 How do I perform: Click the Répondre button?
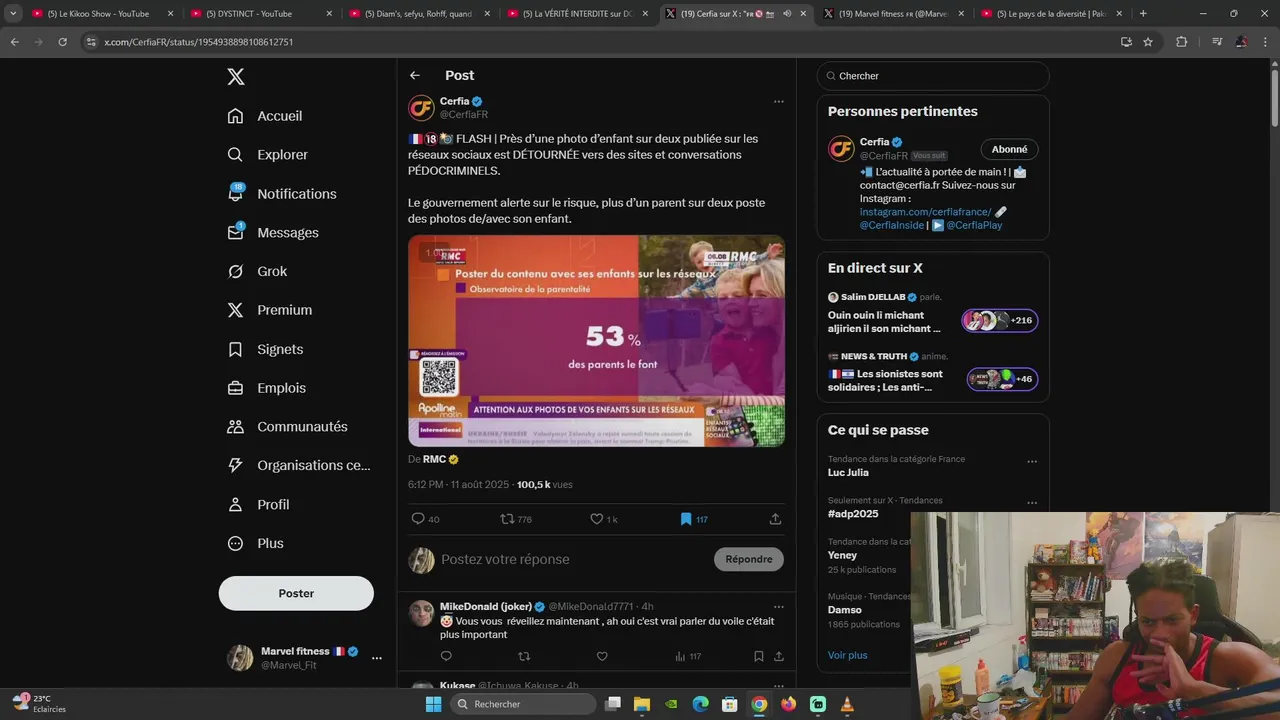749,560
